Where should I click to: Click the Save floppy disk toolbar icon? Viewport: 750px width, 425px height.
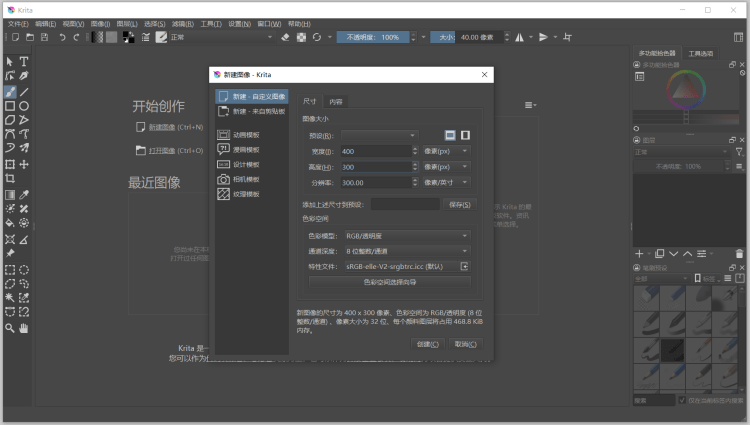pos(44,37)
